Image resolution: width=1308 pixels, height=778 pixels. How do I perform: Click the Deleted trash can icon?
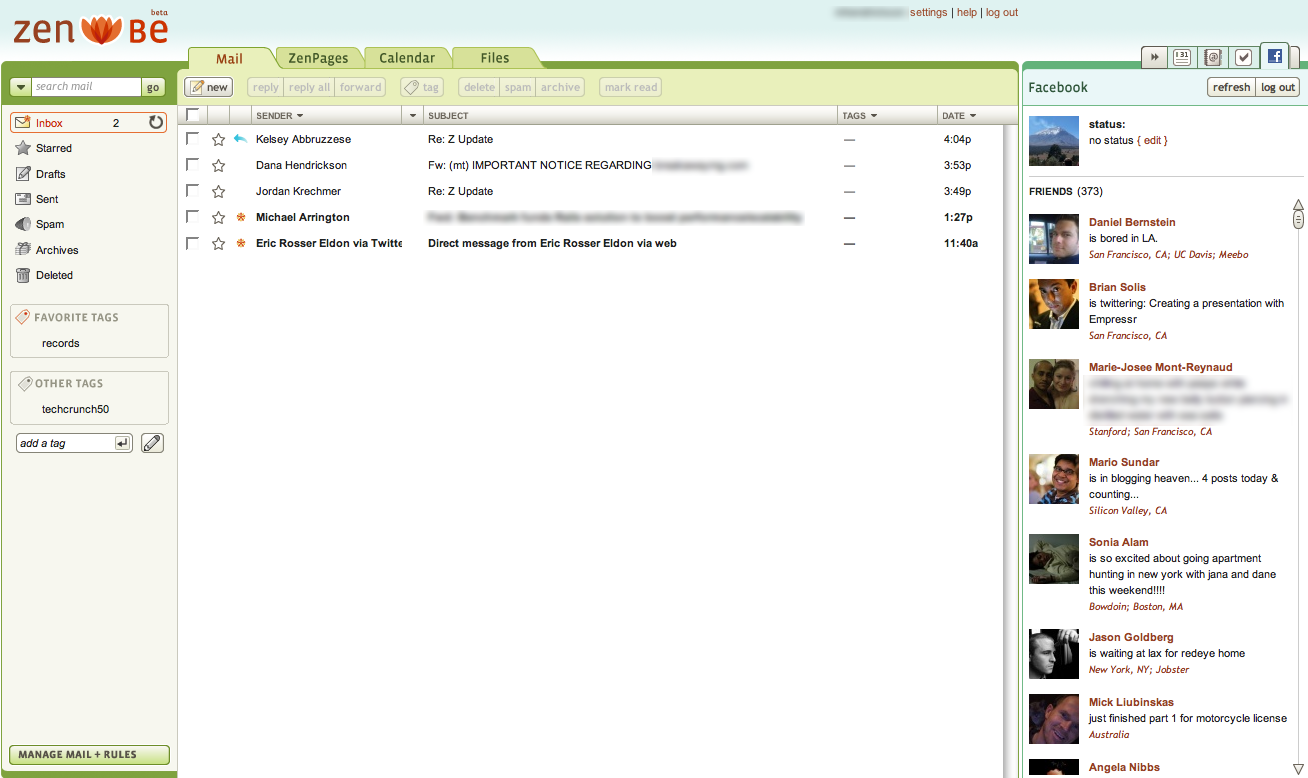click(x=23, y=275)
